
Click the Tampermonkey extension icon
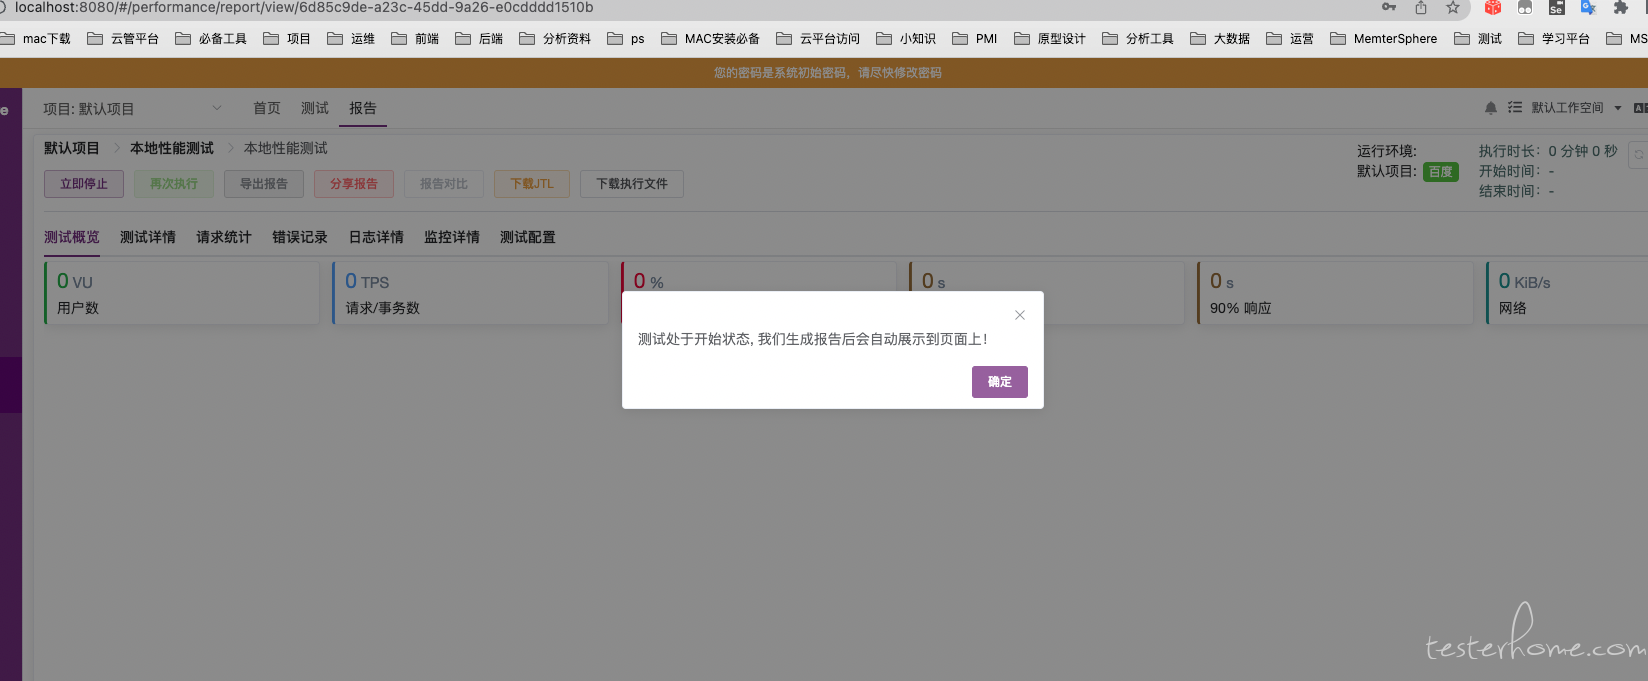[1525, 7]
